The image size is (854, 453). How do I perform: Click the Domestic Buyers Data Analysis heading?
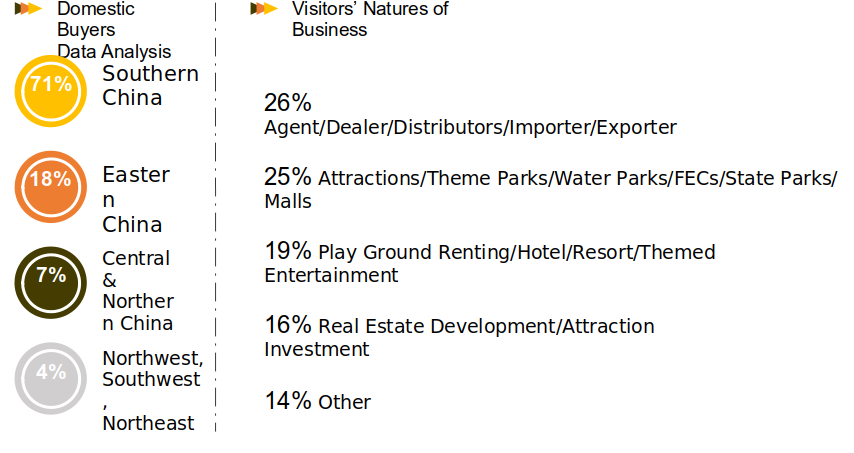[x=114, y=30]
